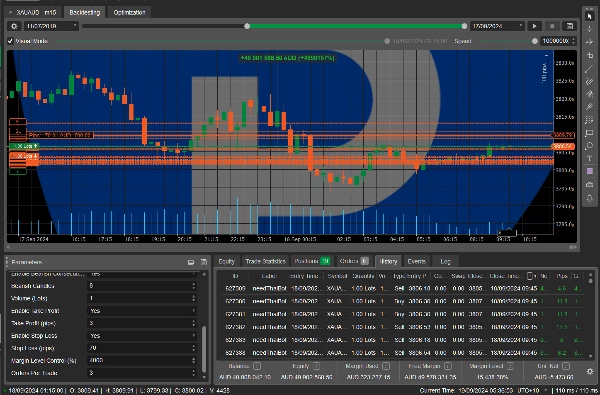The height and width of the screenshot is (395, 600).
Task: Click the save backtest results icon
Action: coord(570,26)
